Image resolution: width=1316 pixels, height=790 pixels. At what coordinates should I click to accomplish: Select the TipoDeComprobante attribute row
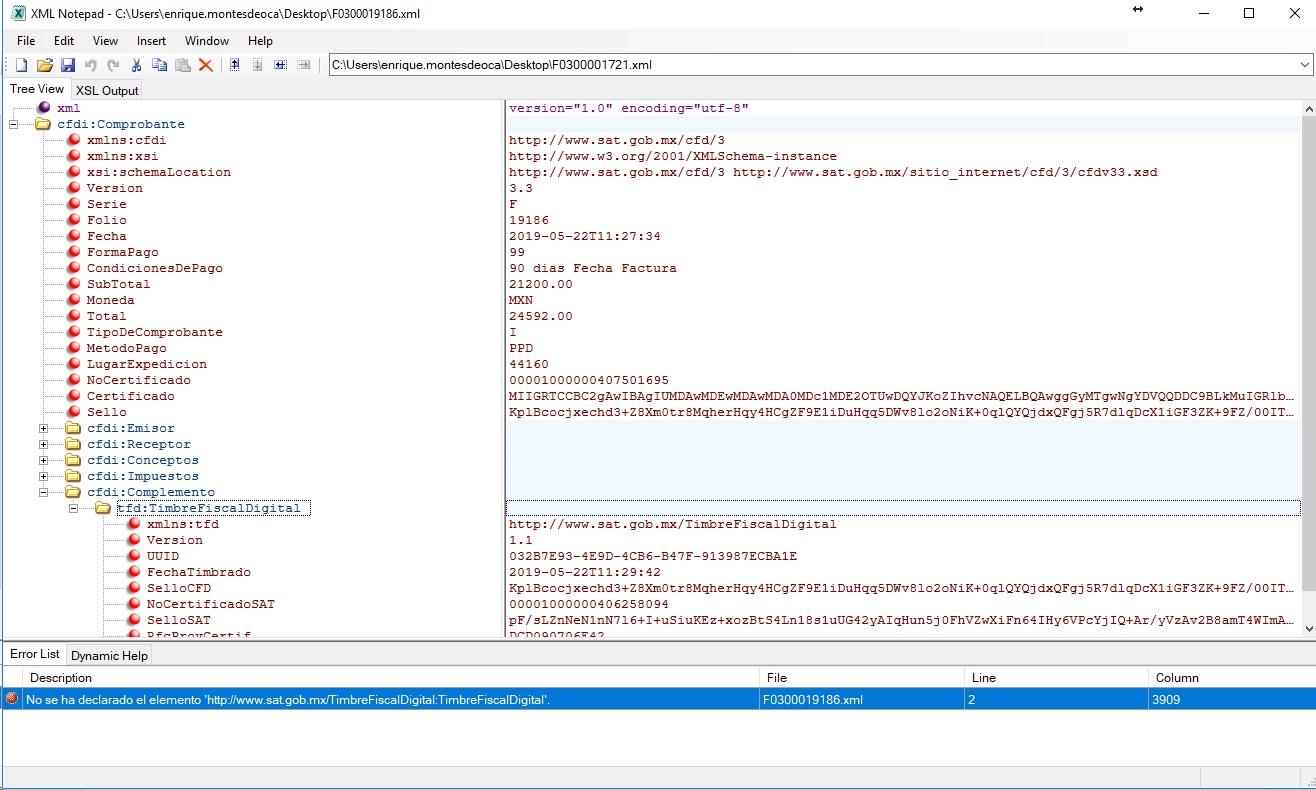coord(155,332)
